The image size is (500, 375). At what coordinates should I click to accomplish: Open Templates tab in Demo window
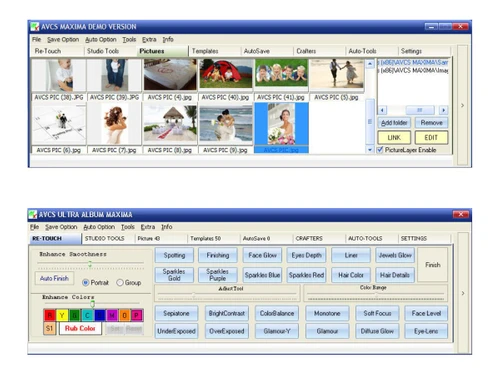(x=215, y=51)
